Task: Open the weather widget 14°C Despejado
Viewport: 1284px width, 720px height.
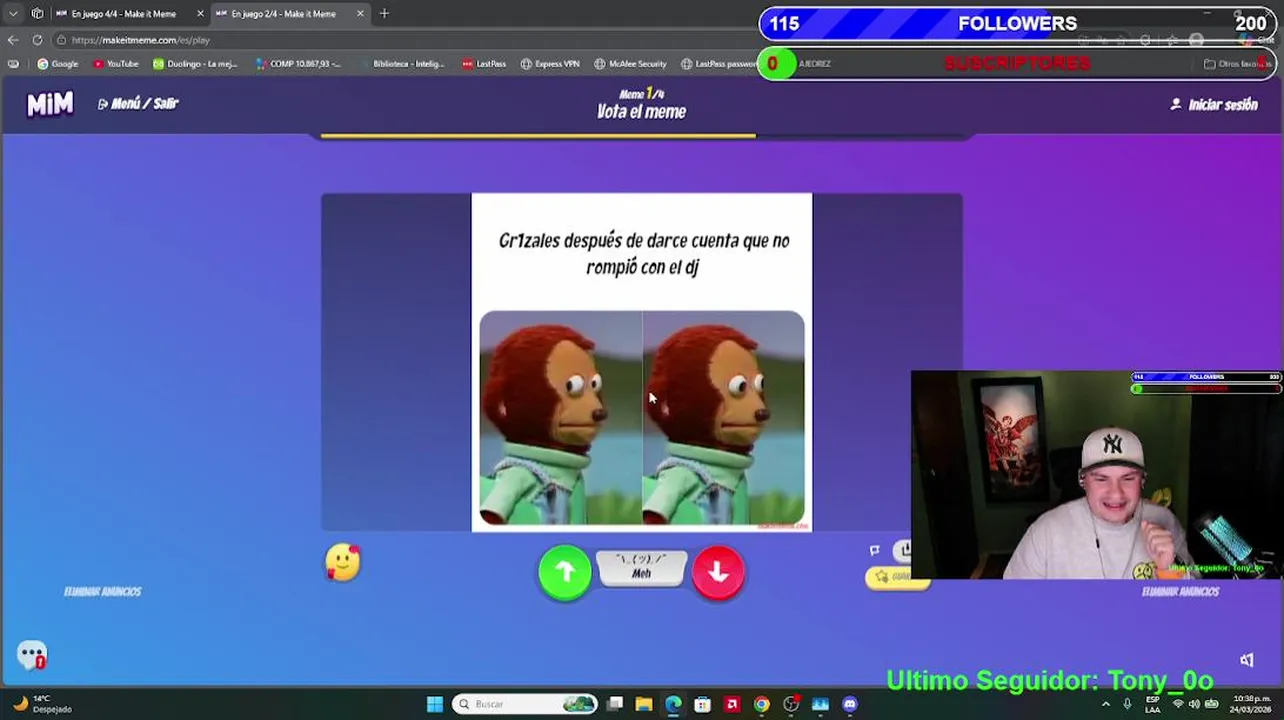Action: pos(42,704)
